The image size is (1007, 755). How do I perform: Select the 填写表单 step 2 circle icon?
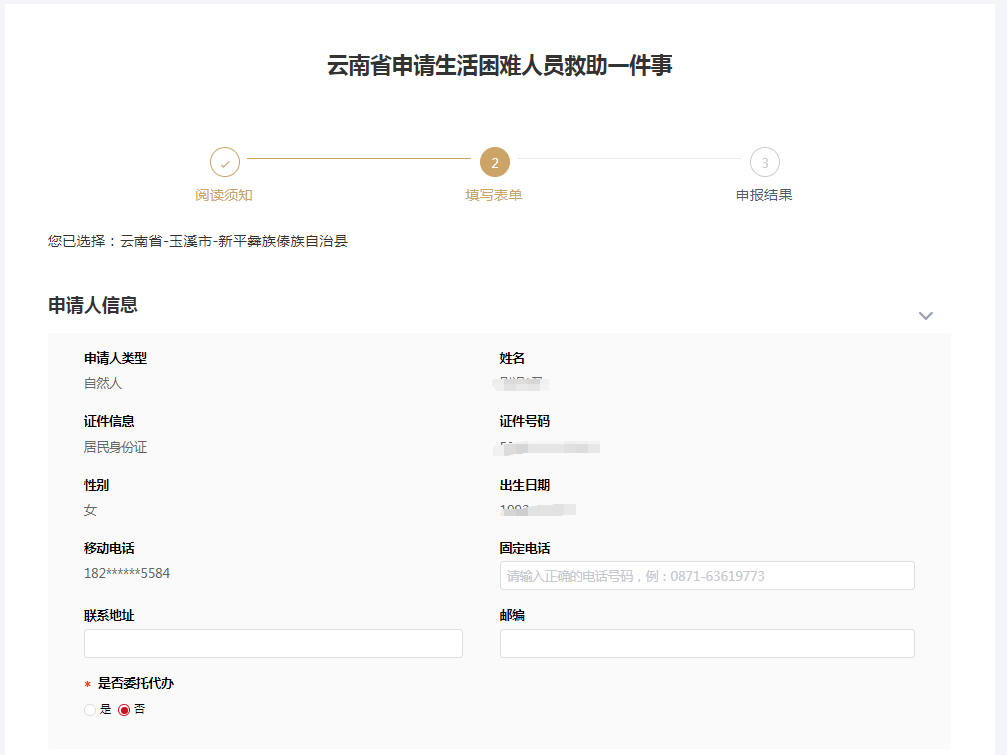point(493,162)
